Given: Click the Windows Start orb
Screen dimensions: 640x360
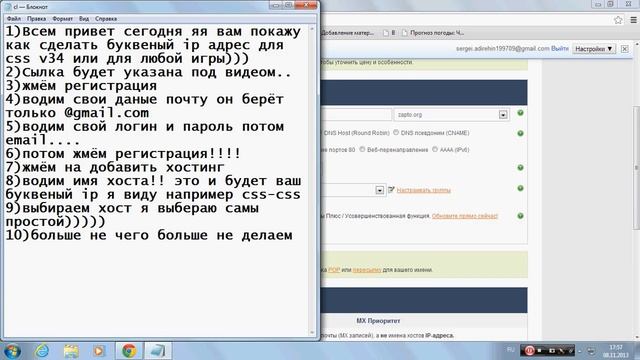Looking at the screenshot, I should pos(12,351).
